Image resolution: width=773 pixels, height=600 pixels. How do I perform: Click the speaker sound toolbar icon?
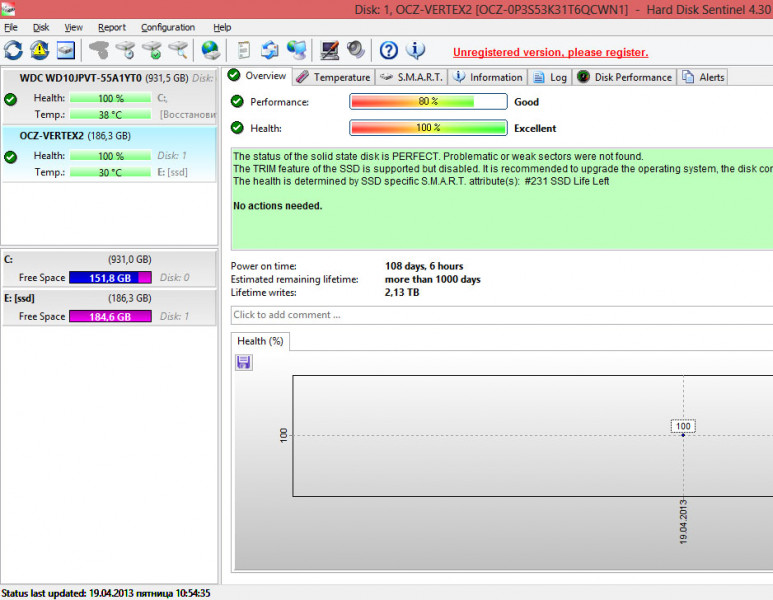(x=355, y=50)
